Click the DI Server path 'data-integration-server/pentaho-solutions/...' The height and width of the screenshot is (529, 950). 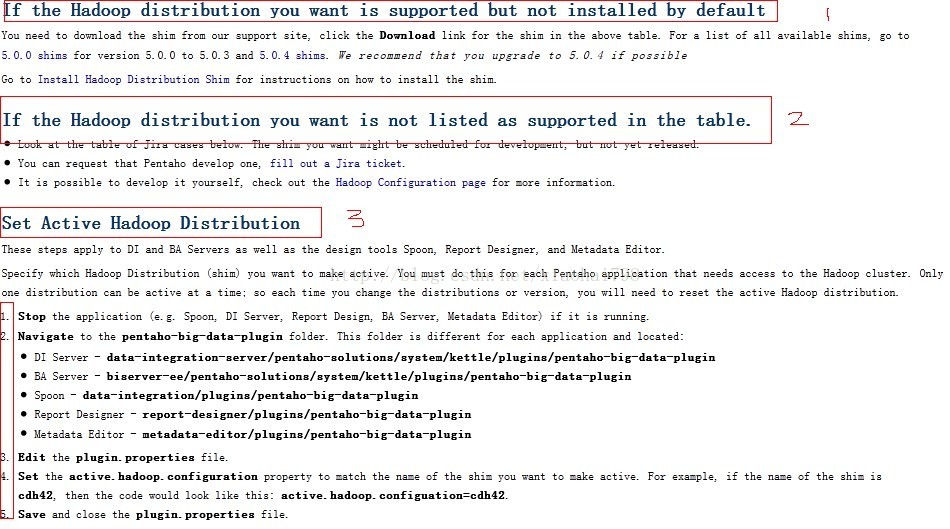click(411, 358)
